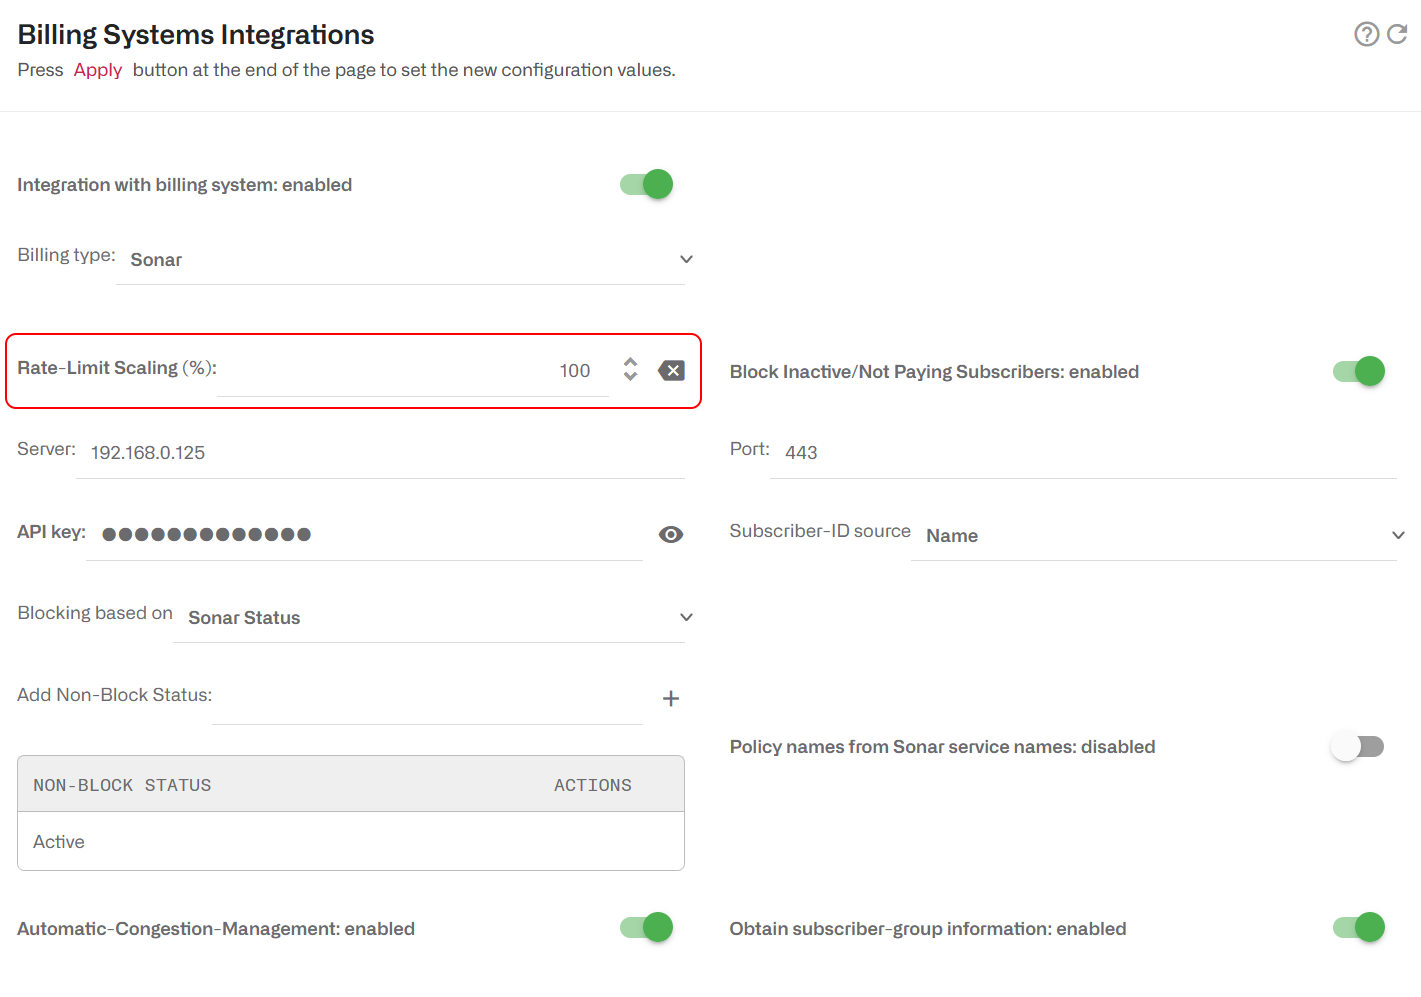The height and width of the screenshot is (997, 1421).
Task: Refresh the Billing Systems Integrations page
Action: coord(1397,34)
